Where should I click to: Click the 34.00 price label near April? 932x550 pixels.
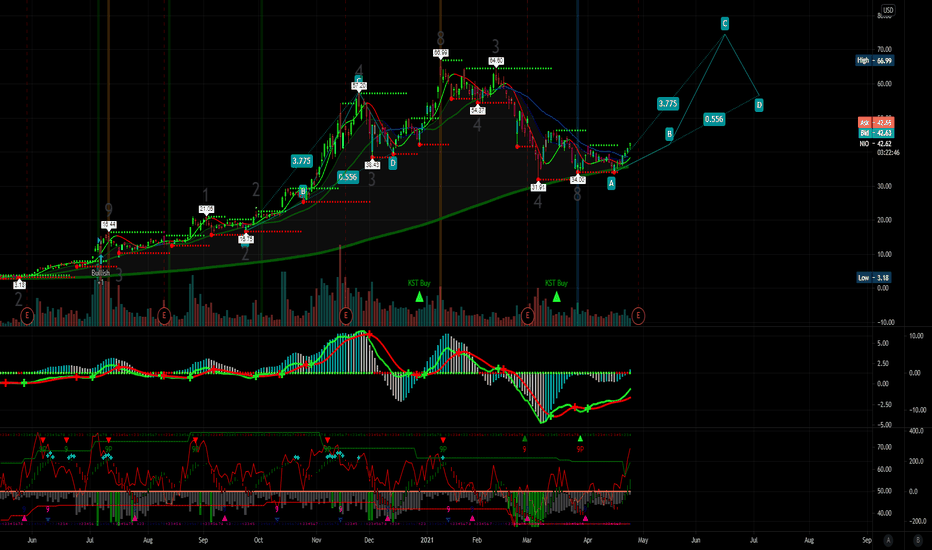point(578,179)
